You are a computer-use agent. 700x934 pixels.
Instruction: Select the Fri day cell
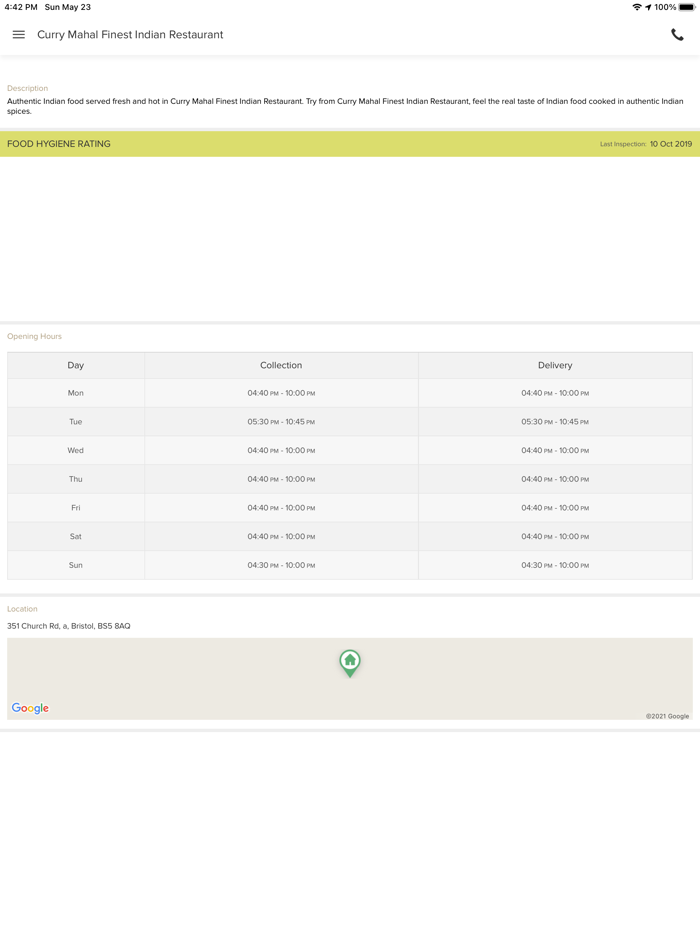[76, 508]
